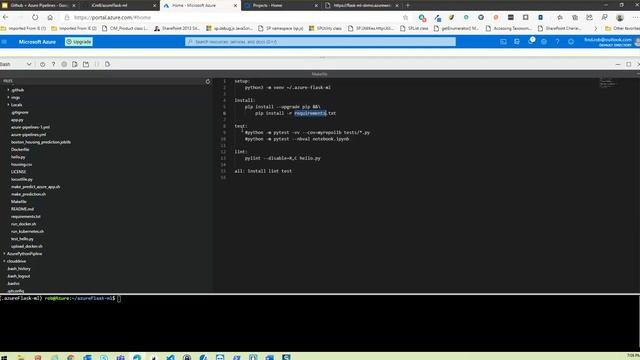Expand the Locals folder

click(x=8, y=105)
